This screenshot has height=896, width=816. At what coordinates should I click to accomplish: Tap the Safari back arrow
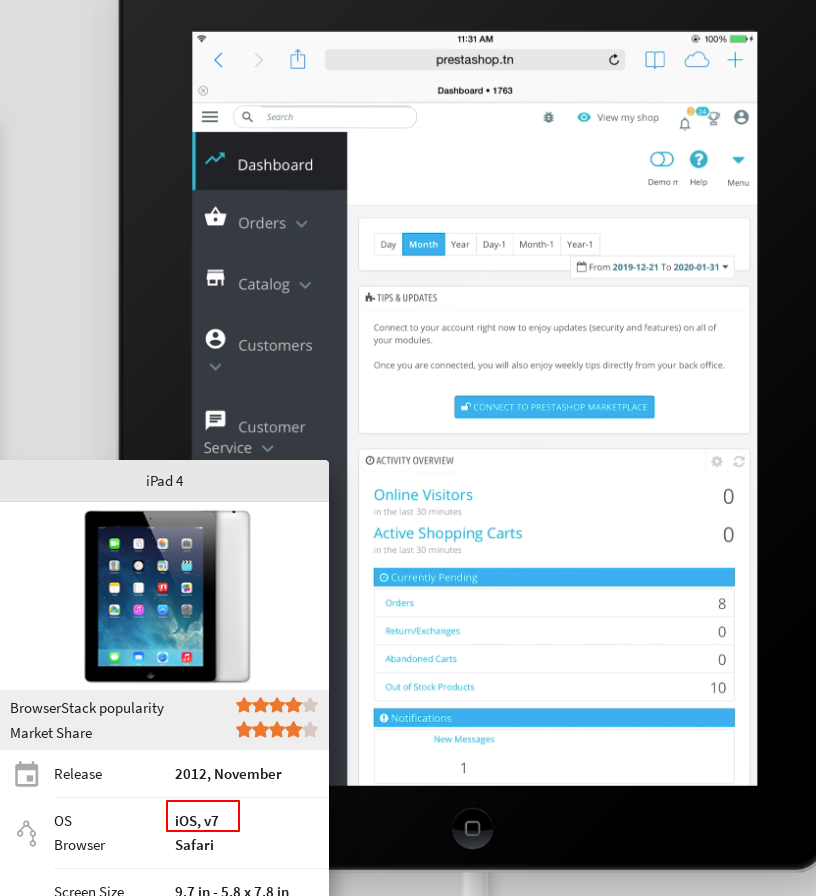tap(218, 60)
